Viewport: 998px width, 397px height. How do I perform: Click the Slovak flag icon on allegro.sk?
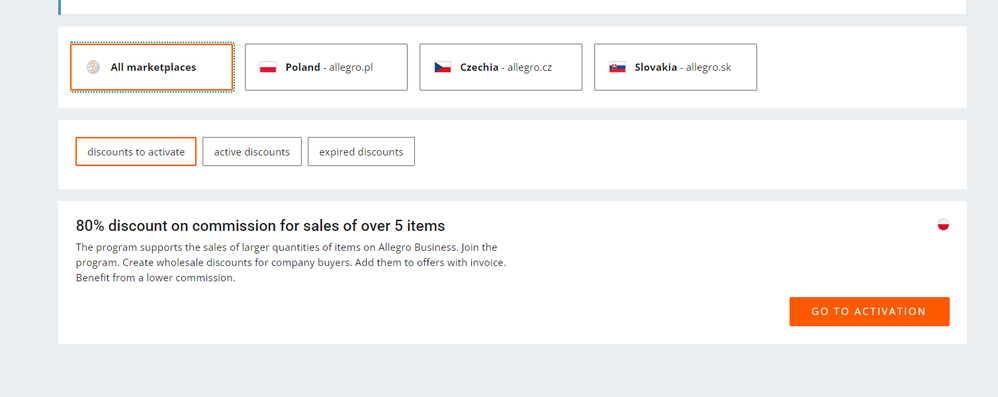pos(617,67)
